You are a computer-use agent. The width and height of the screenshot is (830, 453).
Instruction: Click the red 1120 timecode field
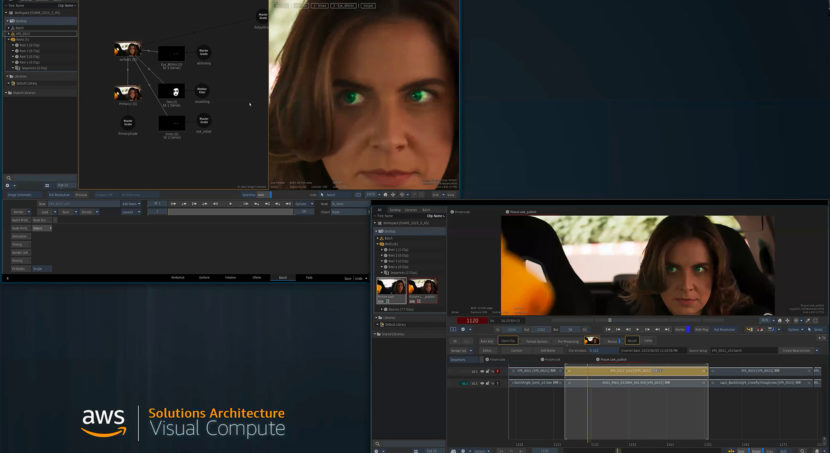coord(472,320)
